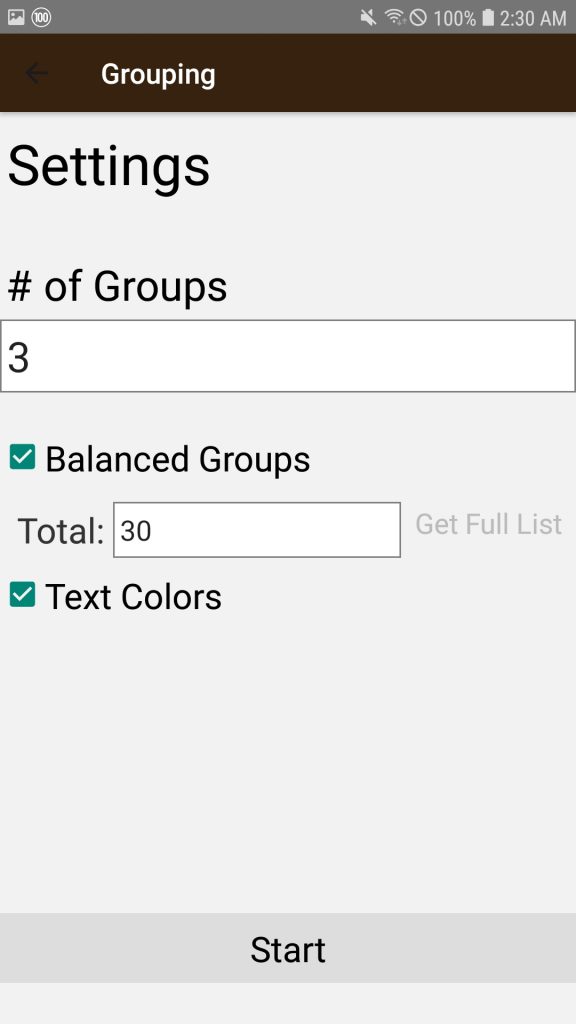Toggle Balanced Groups off then verify Total field
This screenshot has height=1024, width=576.
(x=23, y=456)
